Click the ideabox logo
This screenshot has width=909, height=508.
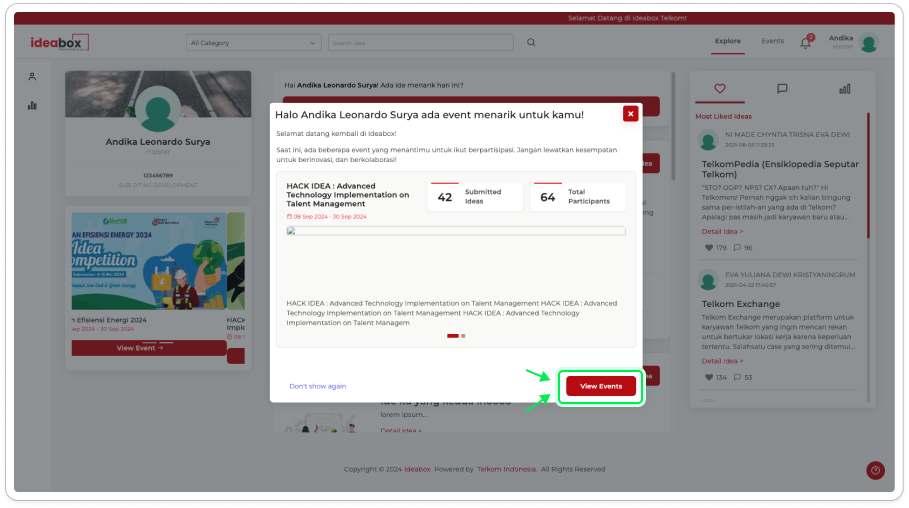pos(59,42)
